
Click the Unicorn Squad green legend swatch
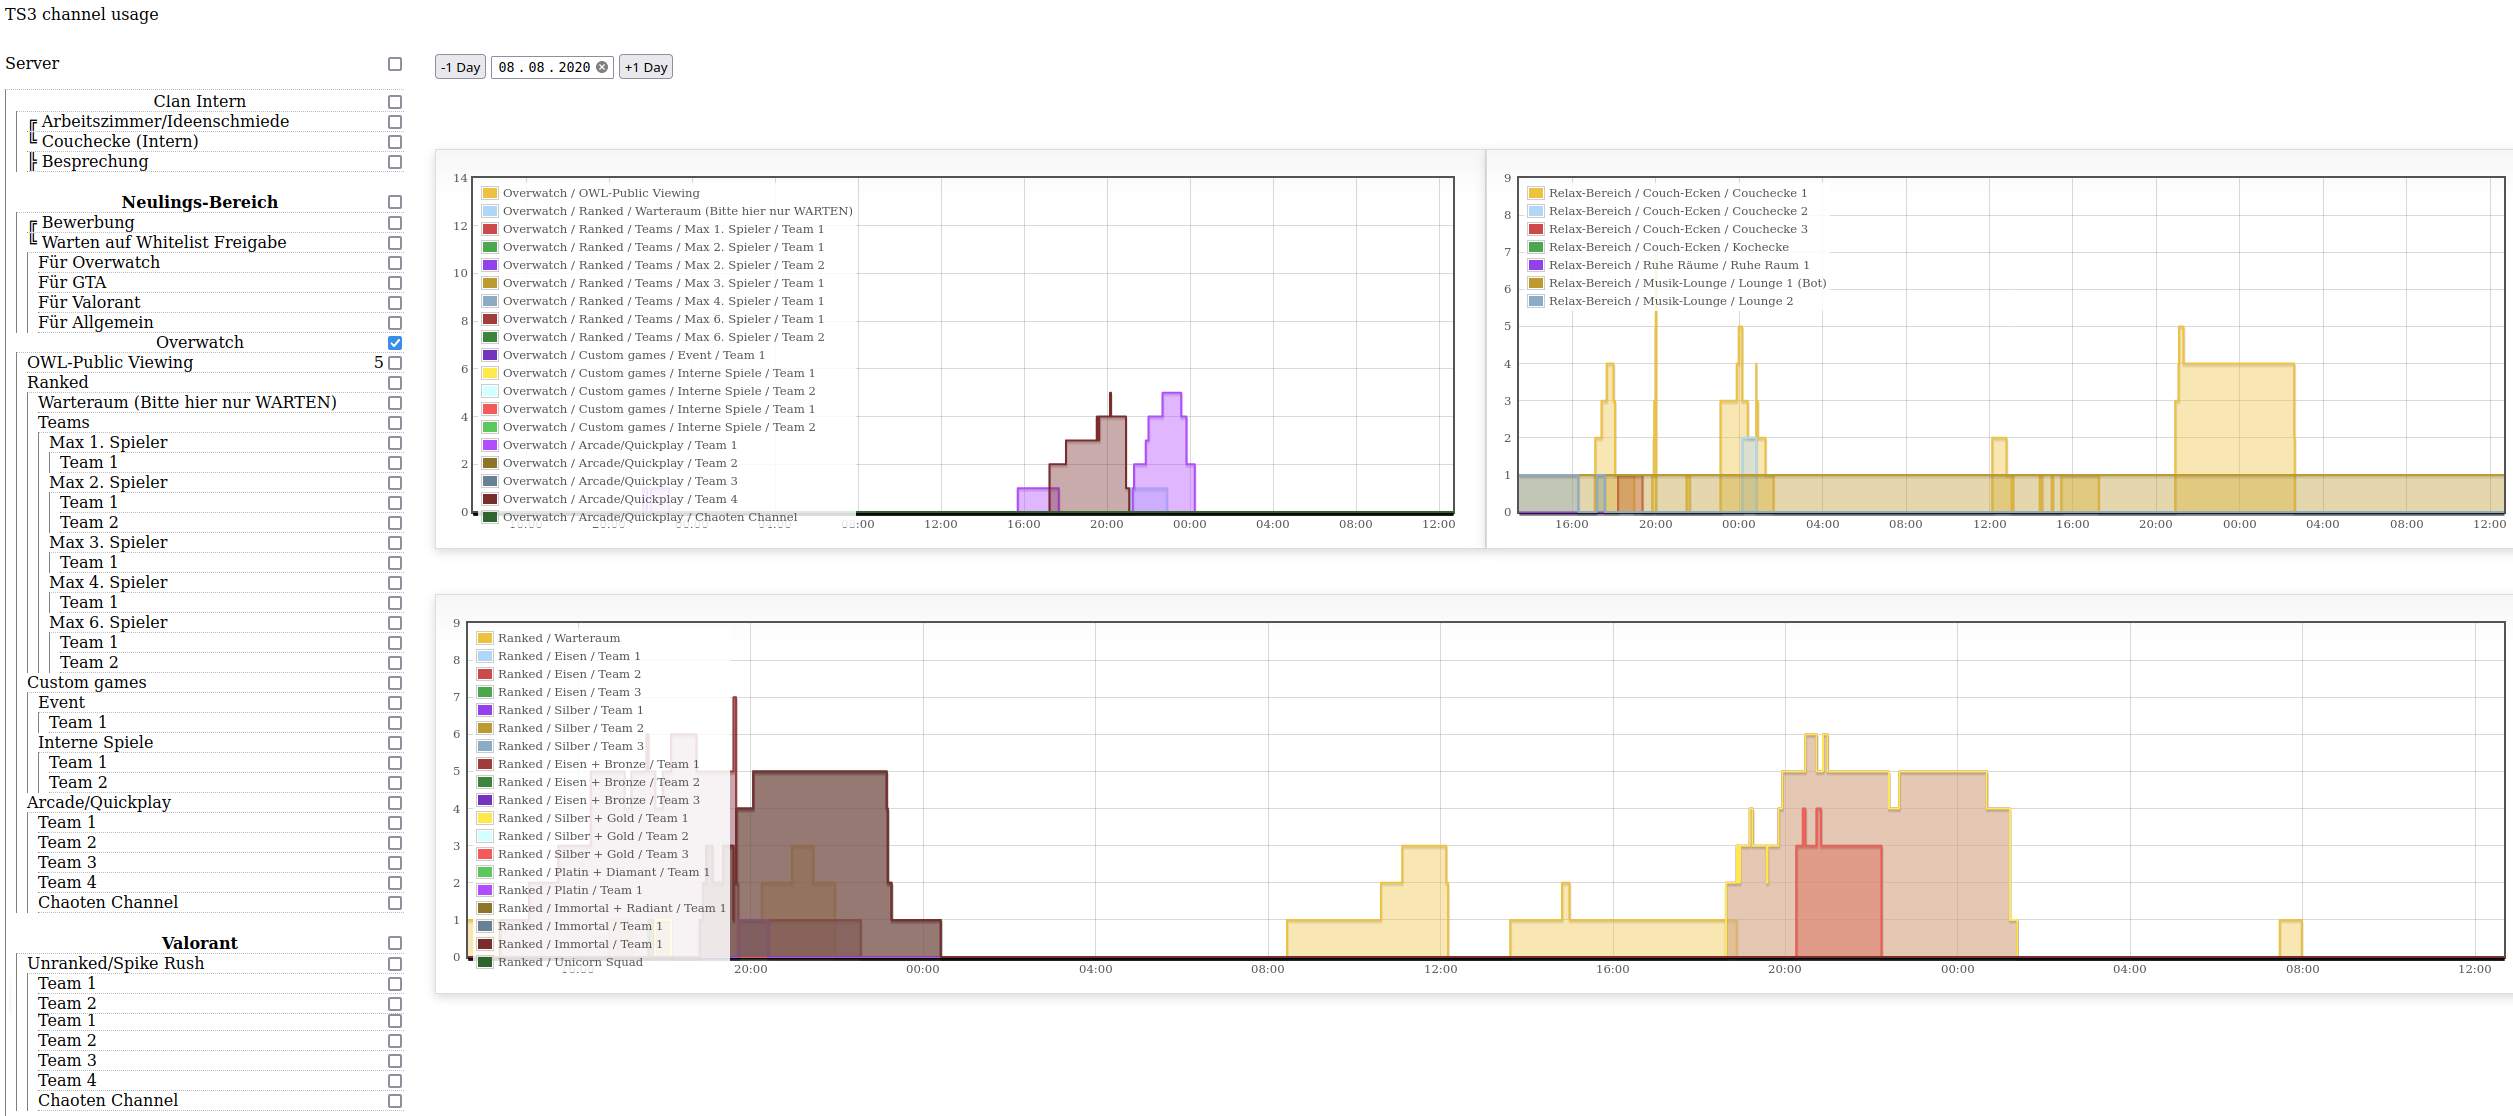tap(485, 962)
